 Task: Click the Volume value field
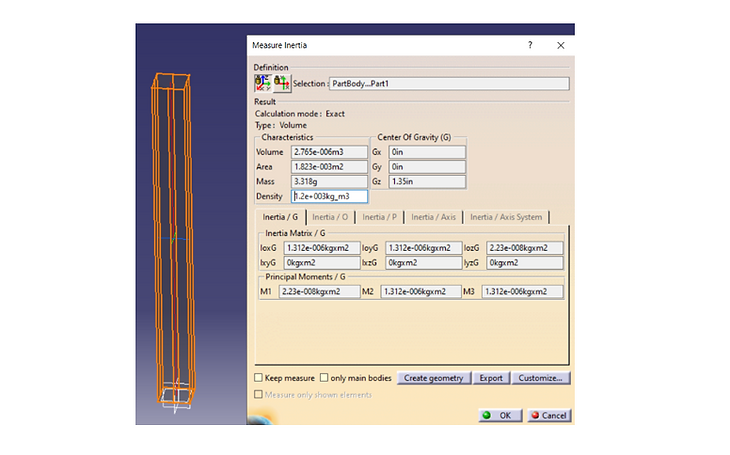(329, 152)
